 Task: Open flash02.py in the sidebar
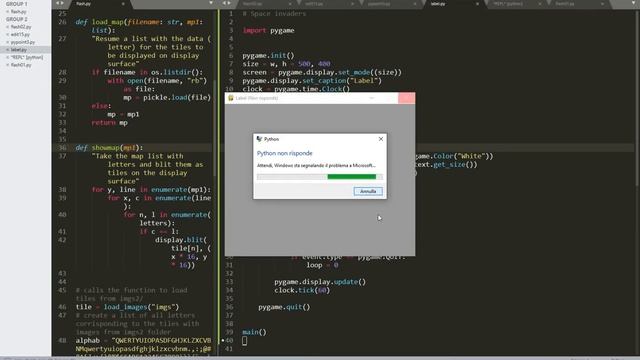[21, 27]
